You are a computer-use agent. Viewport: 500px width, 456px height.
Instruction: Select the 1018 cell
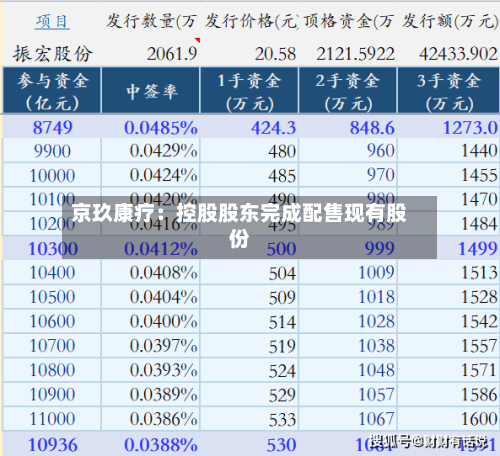tap(348, 297)
